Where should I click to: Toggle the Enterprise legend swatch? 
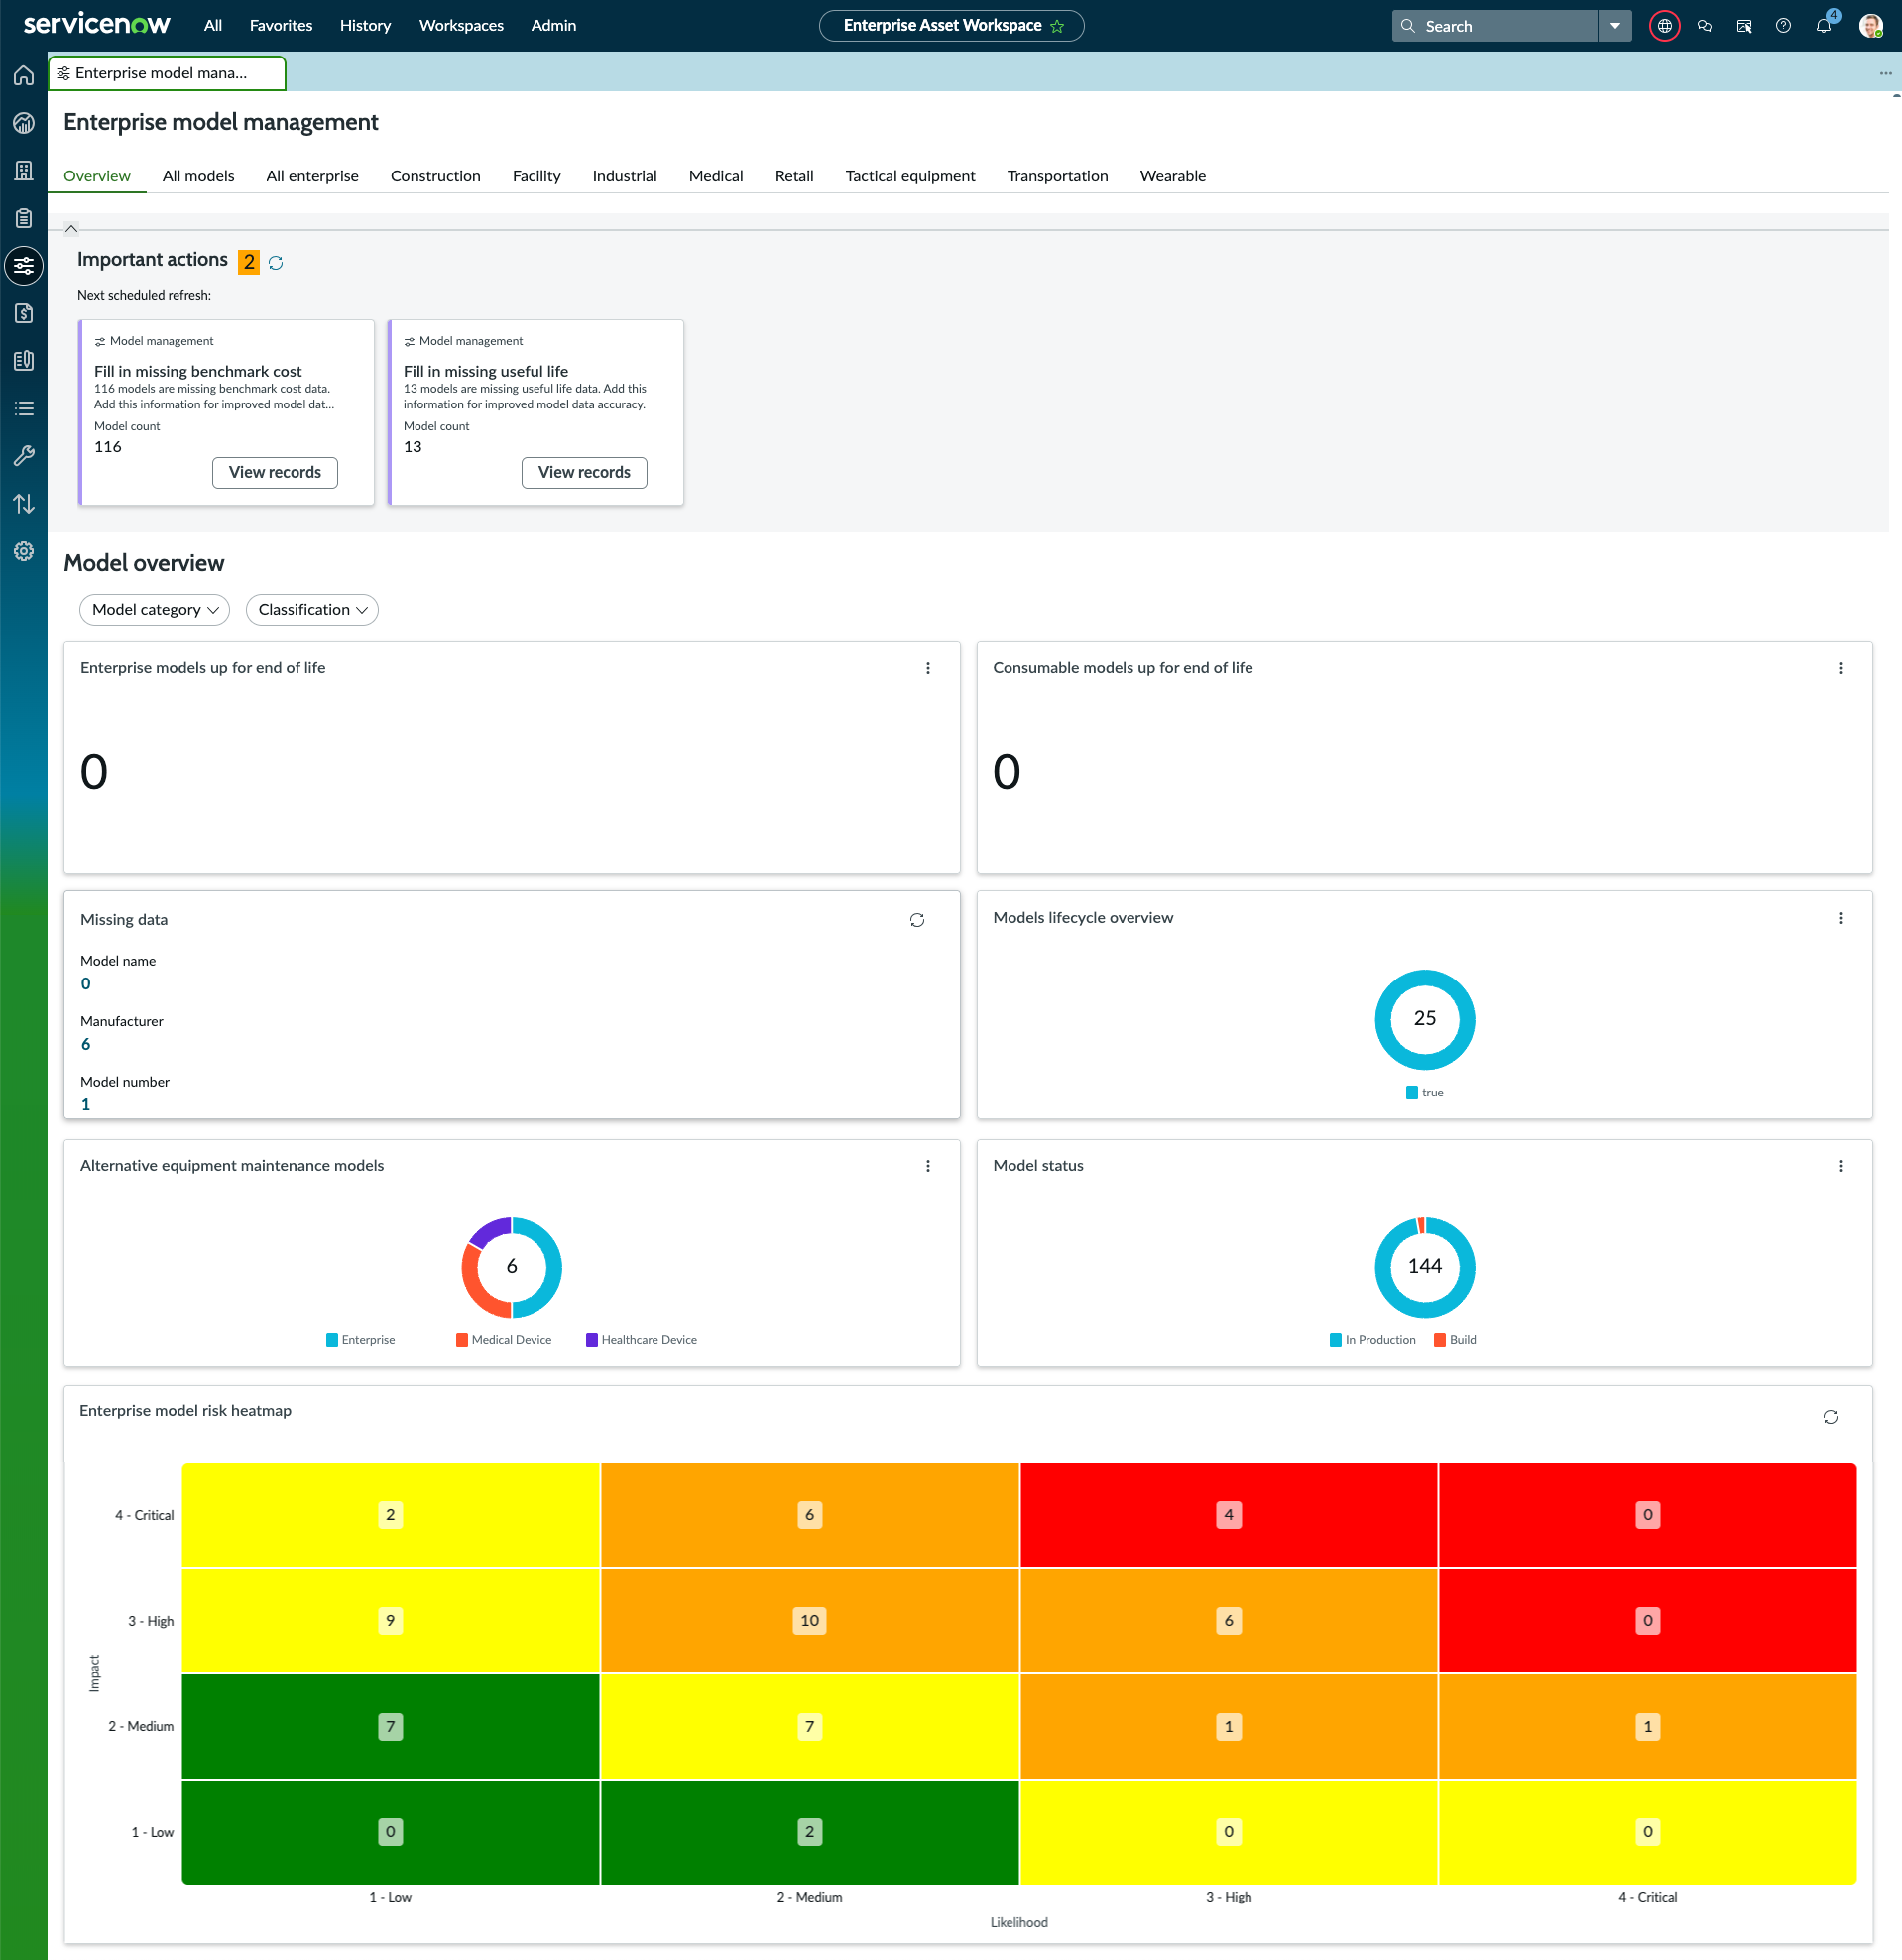(332, 1341)
